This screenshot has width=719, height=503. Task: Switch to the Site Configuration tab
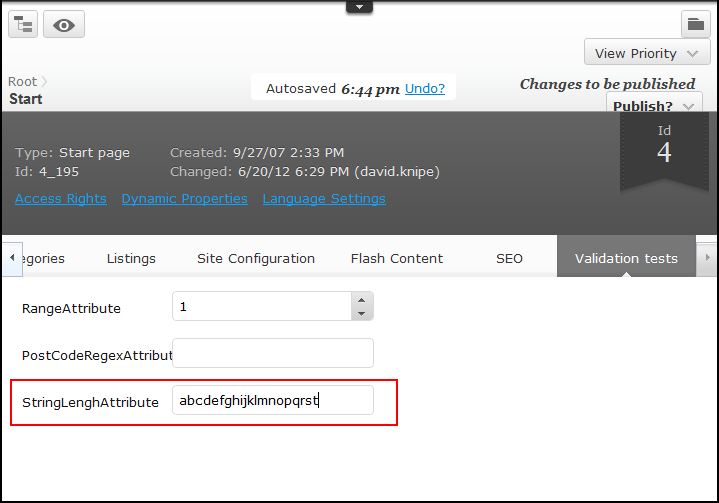pos(256,259)
